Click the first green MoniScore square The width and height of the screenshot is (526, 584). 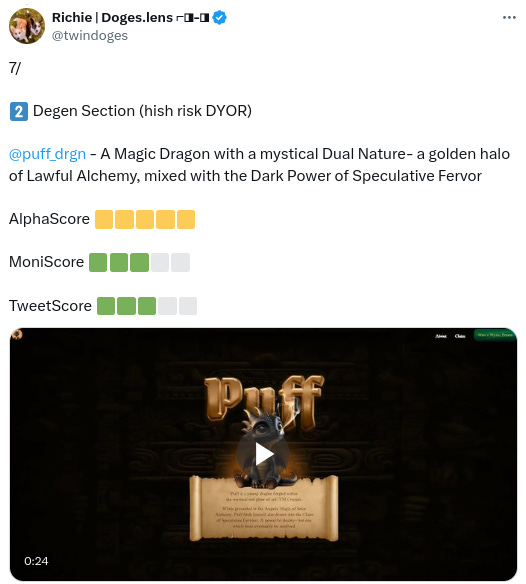[x=98, y=263]
